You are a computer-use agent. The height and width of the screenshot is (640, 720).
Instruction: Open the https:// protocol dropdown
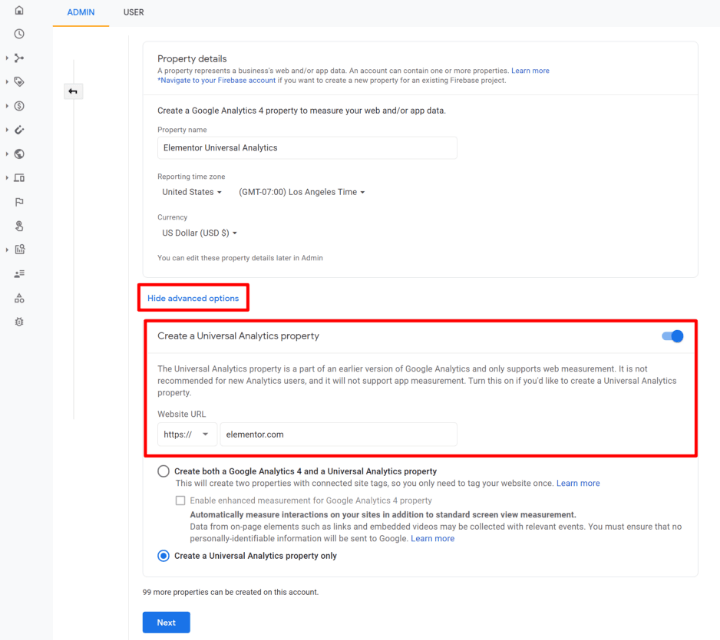(187, 434)
